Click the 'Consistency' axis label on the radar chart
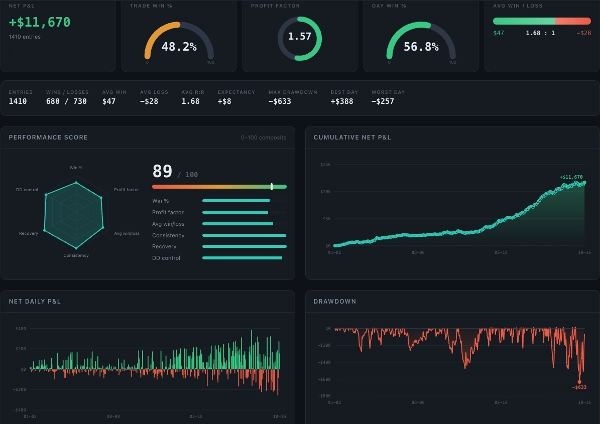Viewport: 600px width, 424px height. pos(76,255)
